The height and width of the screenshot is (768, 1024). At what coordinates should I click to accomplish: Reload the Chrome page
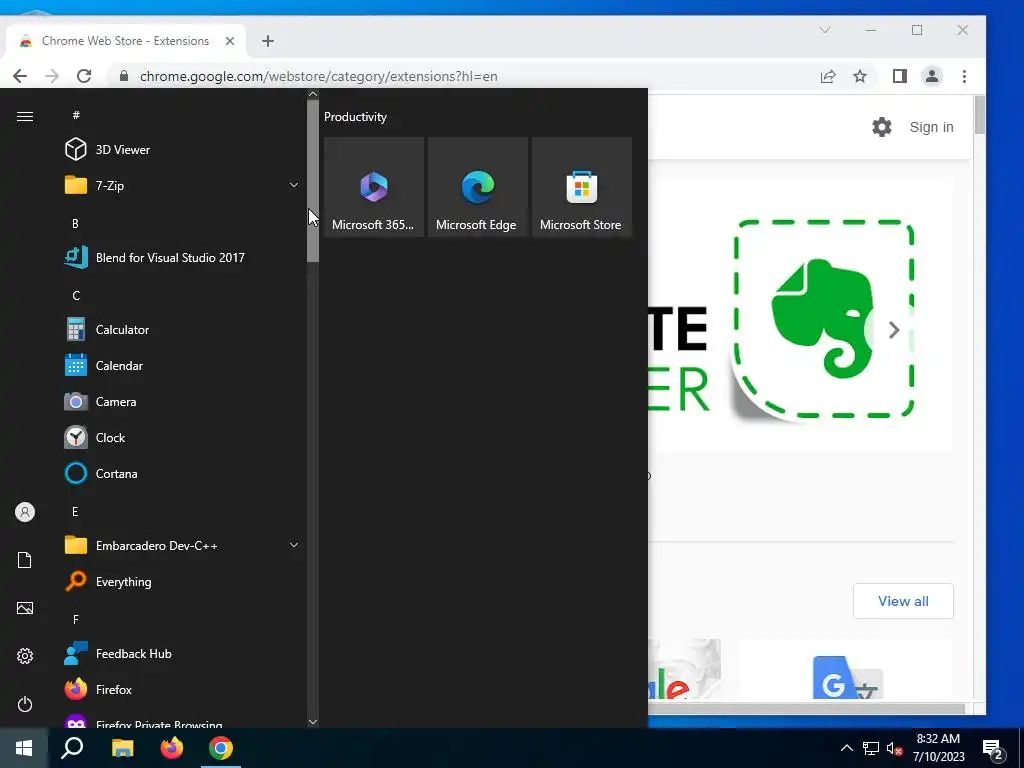(x=84, y=76)
